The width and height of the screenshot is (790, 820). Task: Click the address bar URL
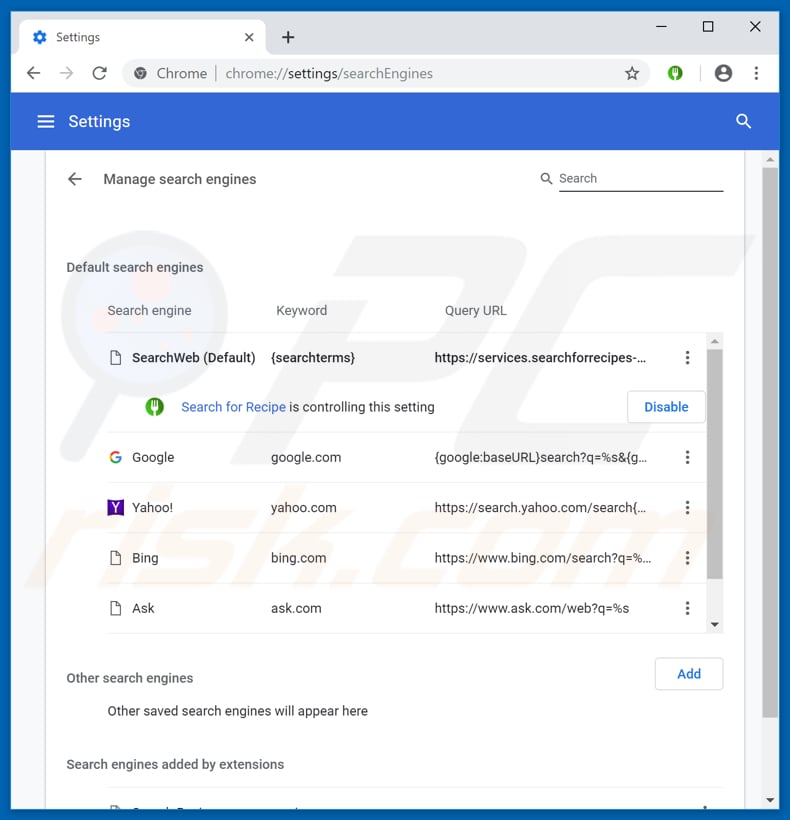point(329,74)
